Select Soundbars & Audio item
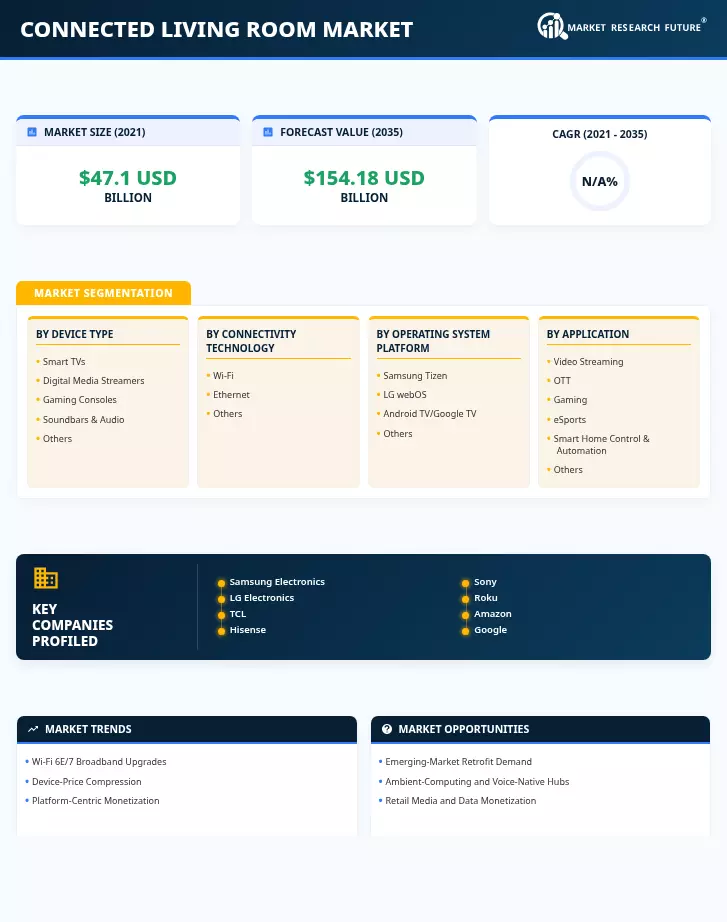727x922 pixels. click(x=83, y=419)
